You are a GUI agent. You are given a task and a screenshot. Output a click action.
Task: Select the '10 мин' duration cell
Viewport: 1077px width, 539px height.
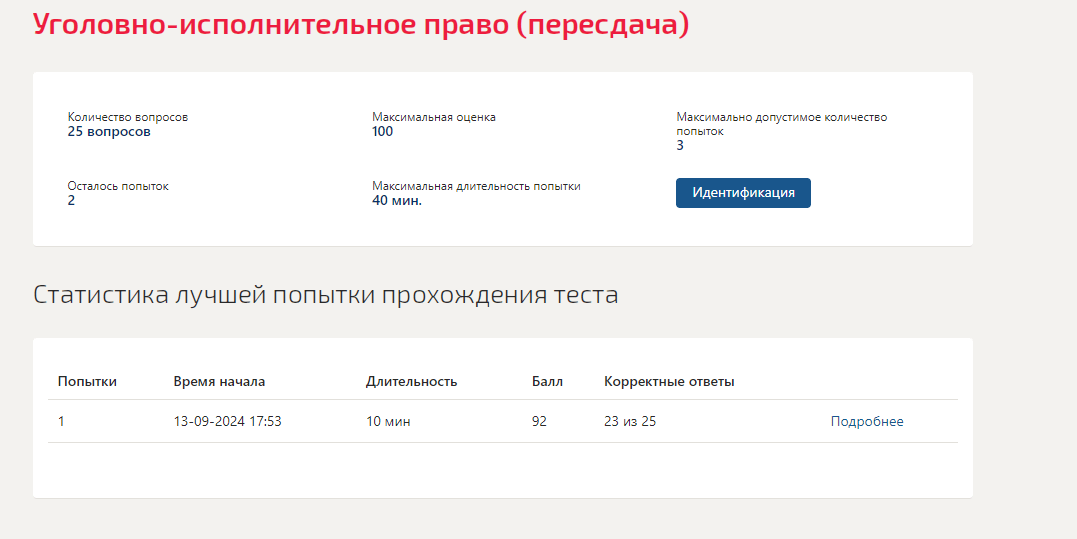[x=388, y=422]
